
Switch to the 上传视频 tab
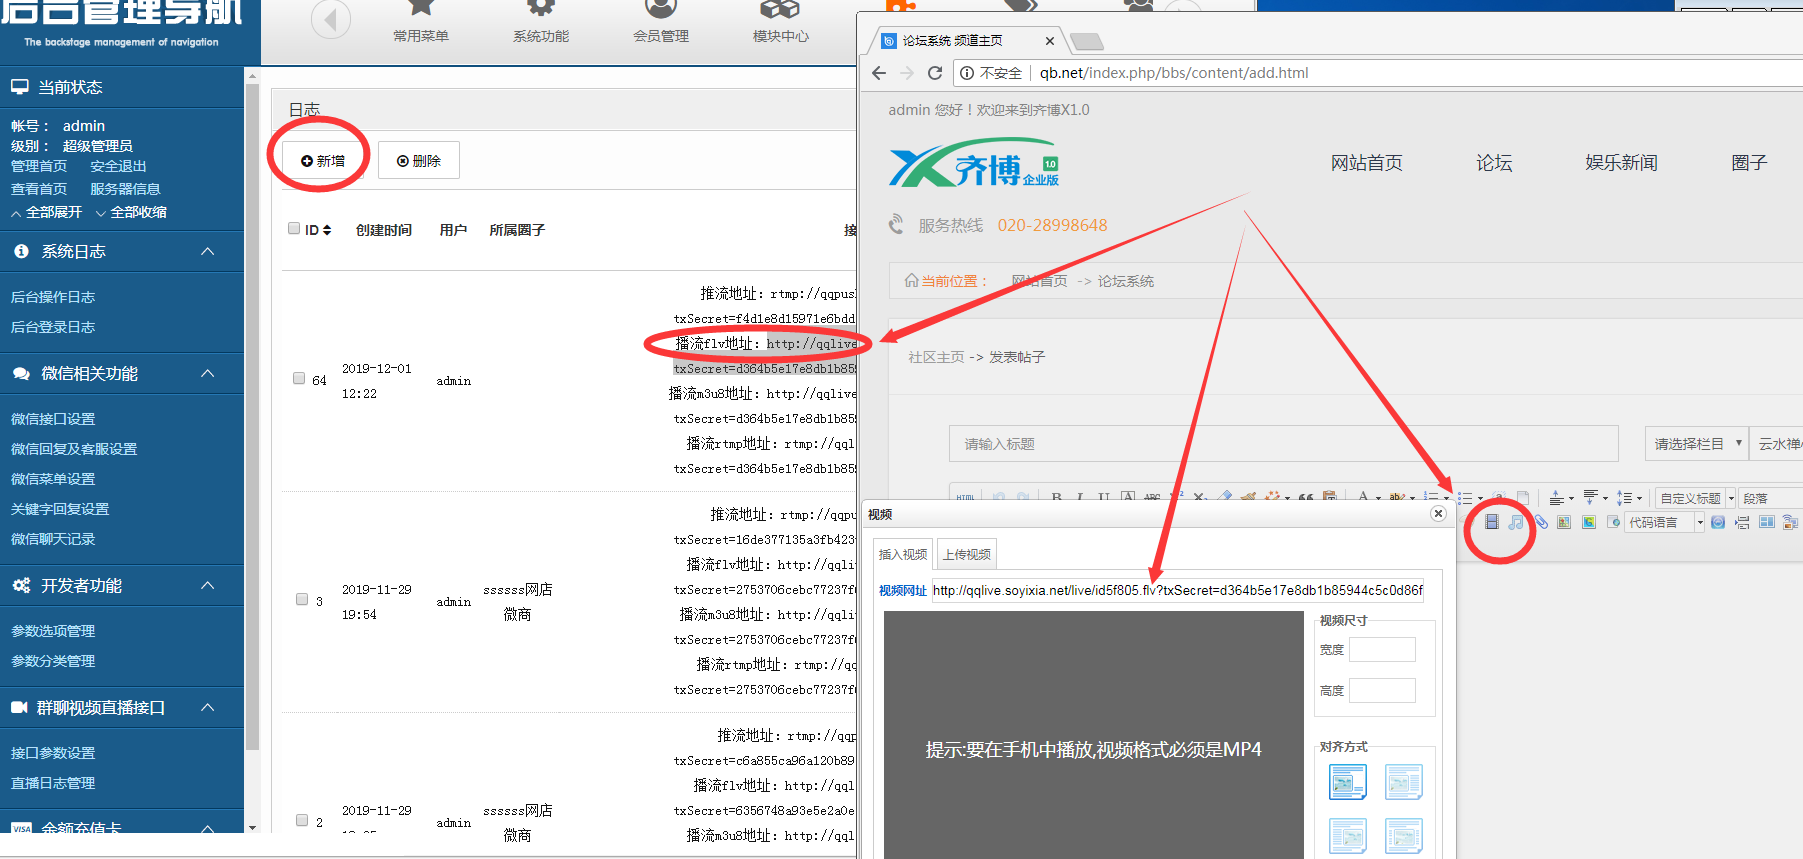[966, 554]
